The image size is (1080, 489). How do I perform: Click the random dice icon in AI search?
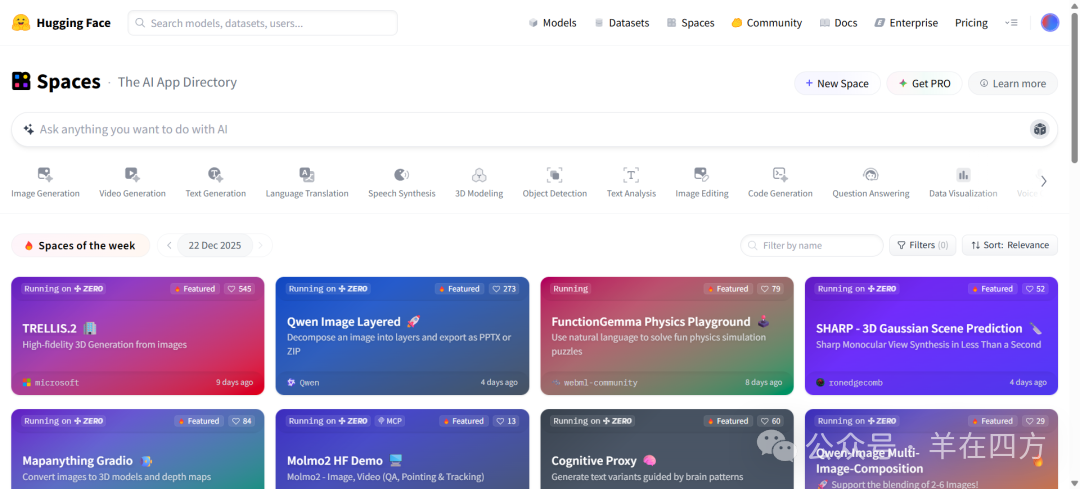coord(1039,129)
